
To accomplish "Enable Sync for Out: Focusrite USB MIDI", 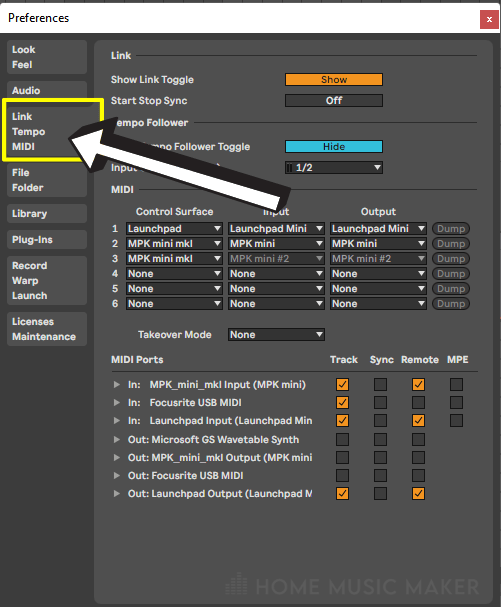I will (380, 475).
